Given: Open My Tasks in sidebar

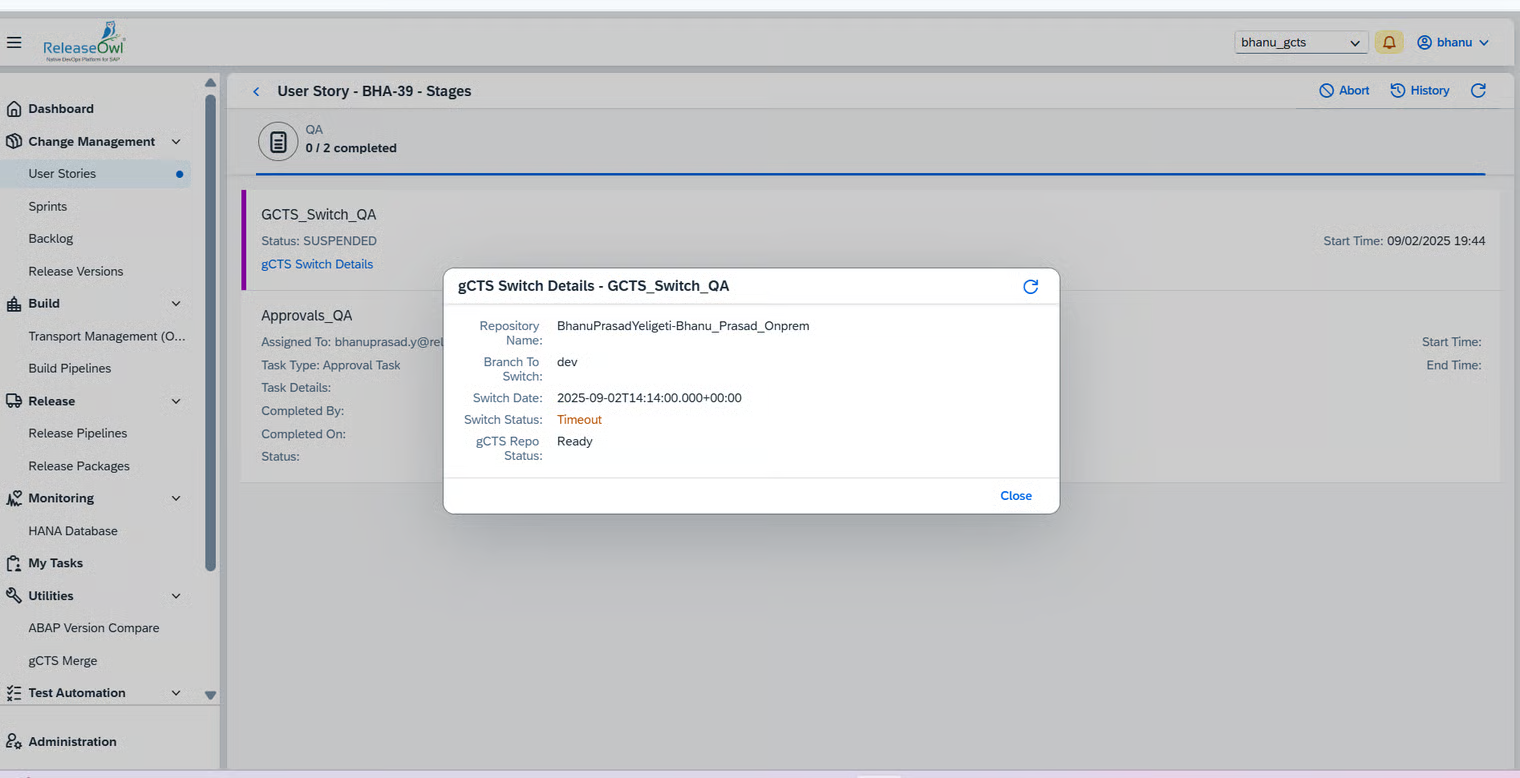Looking at the screenshot, I should pyautogui.click(x=55, y=563).
